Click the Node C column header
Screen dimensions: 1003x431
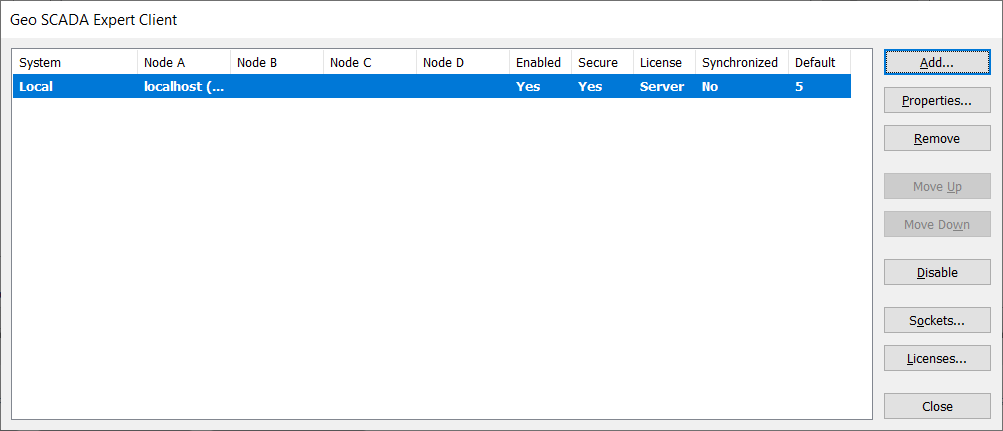point(369,62)
